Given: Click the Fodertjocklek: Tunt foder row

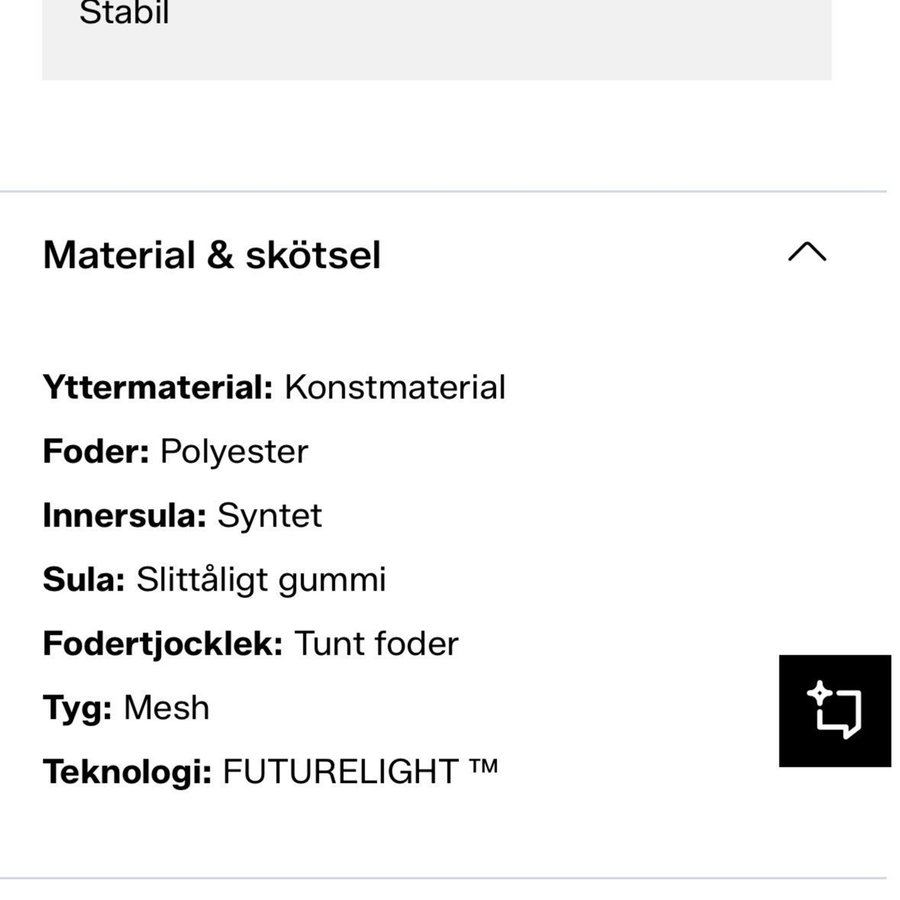Looking at the screenshot, I should click(x=250, y=643).
